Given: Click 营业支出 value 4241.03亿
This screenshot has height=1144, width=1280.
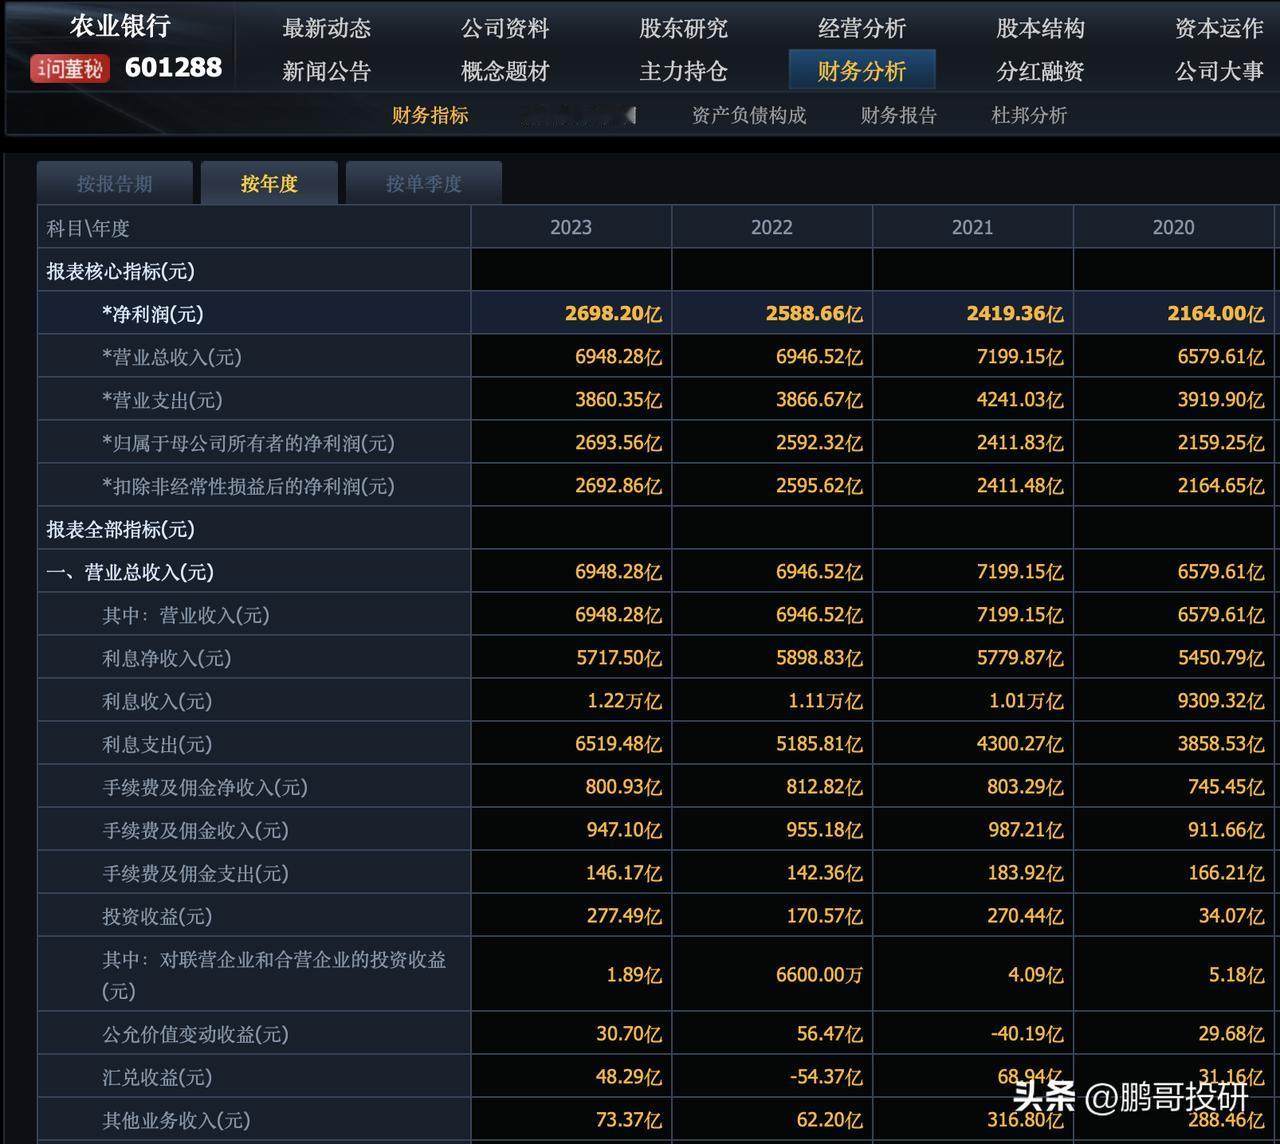Looking at the screenshot, I should [x=1020, y=399].
